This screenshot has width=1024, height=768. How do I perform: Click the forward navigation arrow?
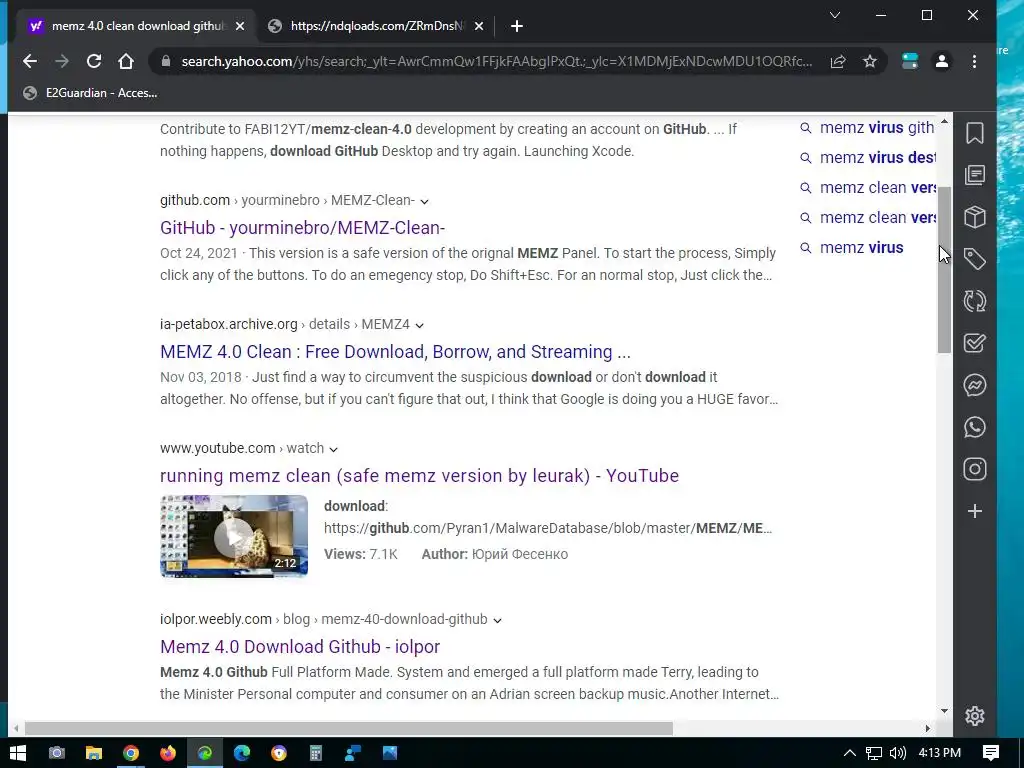tap(62, 61)
